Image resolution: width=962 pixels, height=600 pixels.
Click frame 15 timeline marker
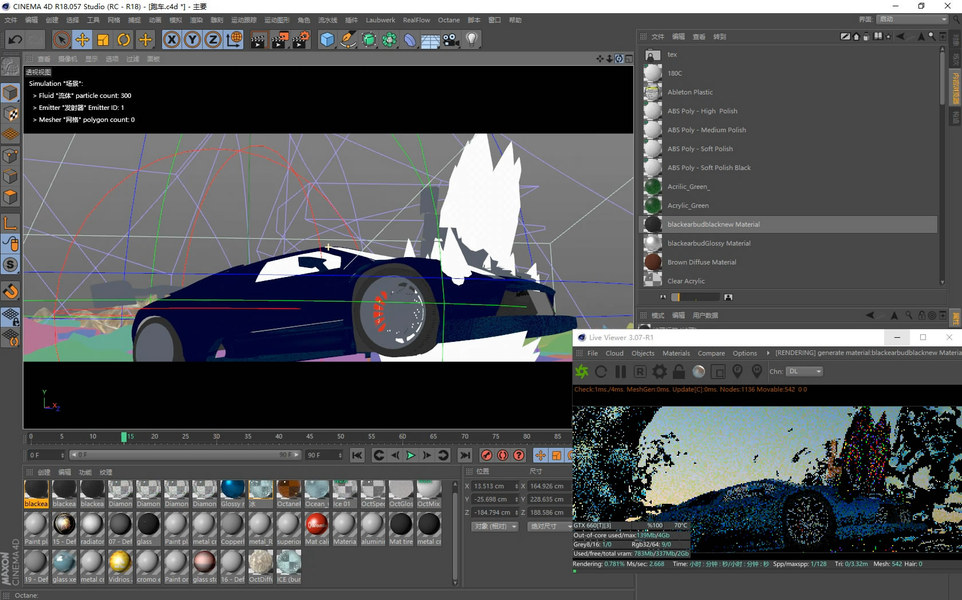coord(124,437)
